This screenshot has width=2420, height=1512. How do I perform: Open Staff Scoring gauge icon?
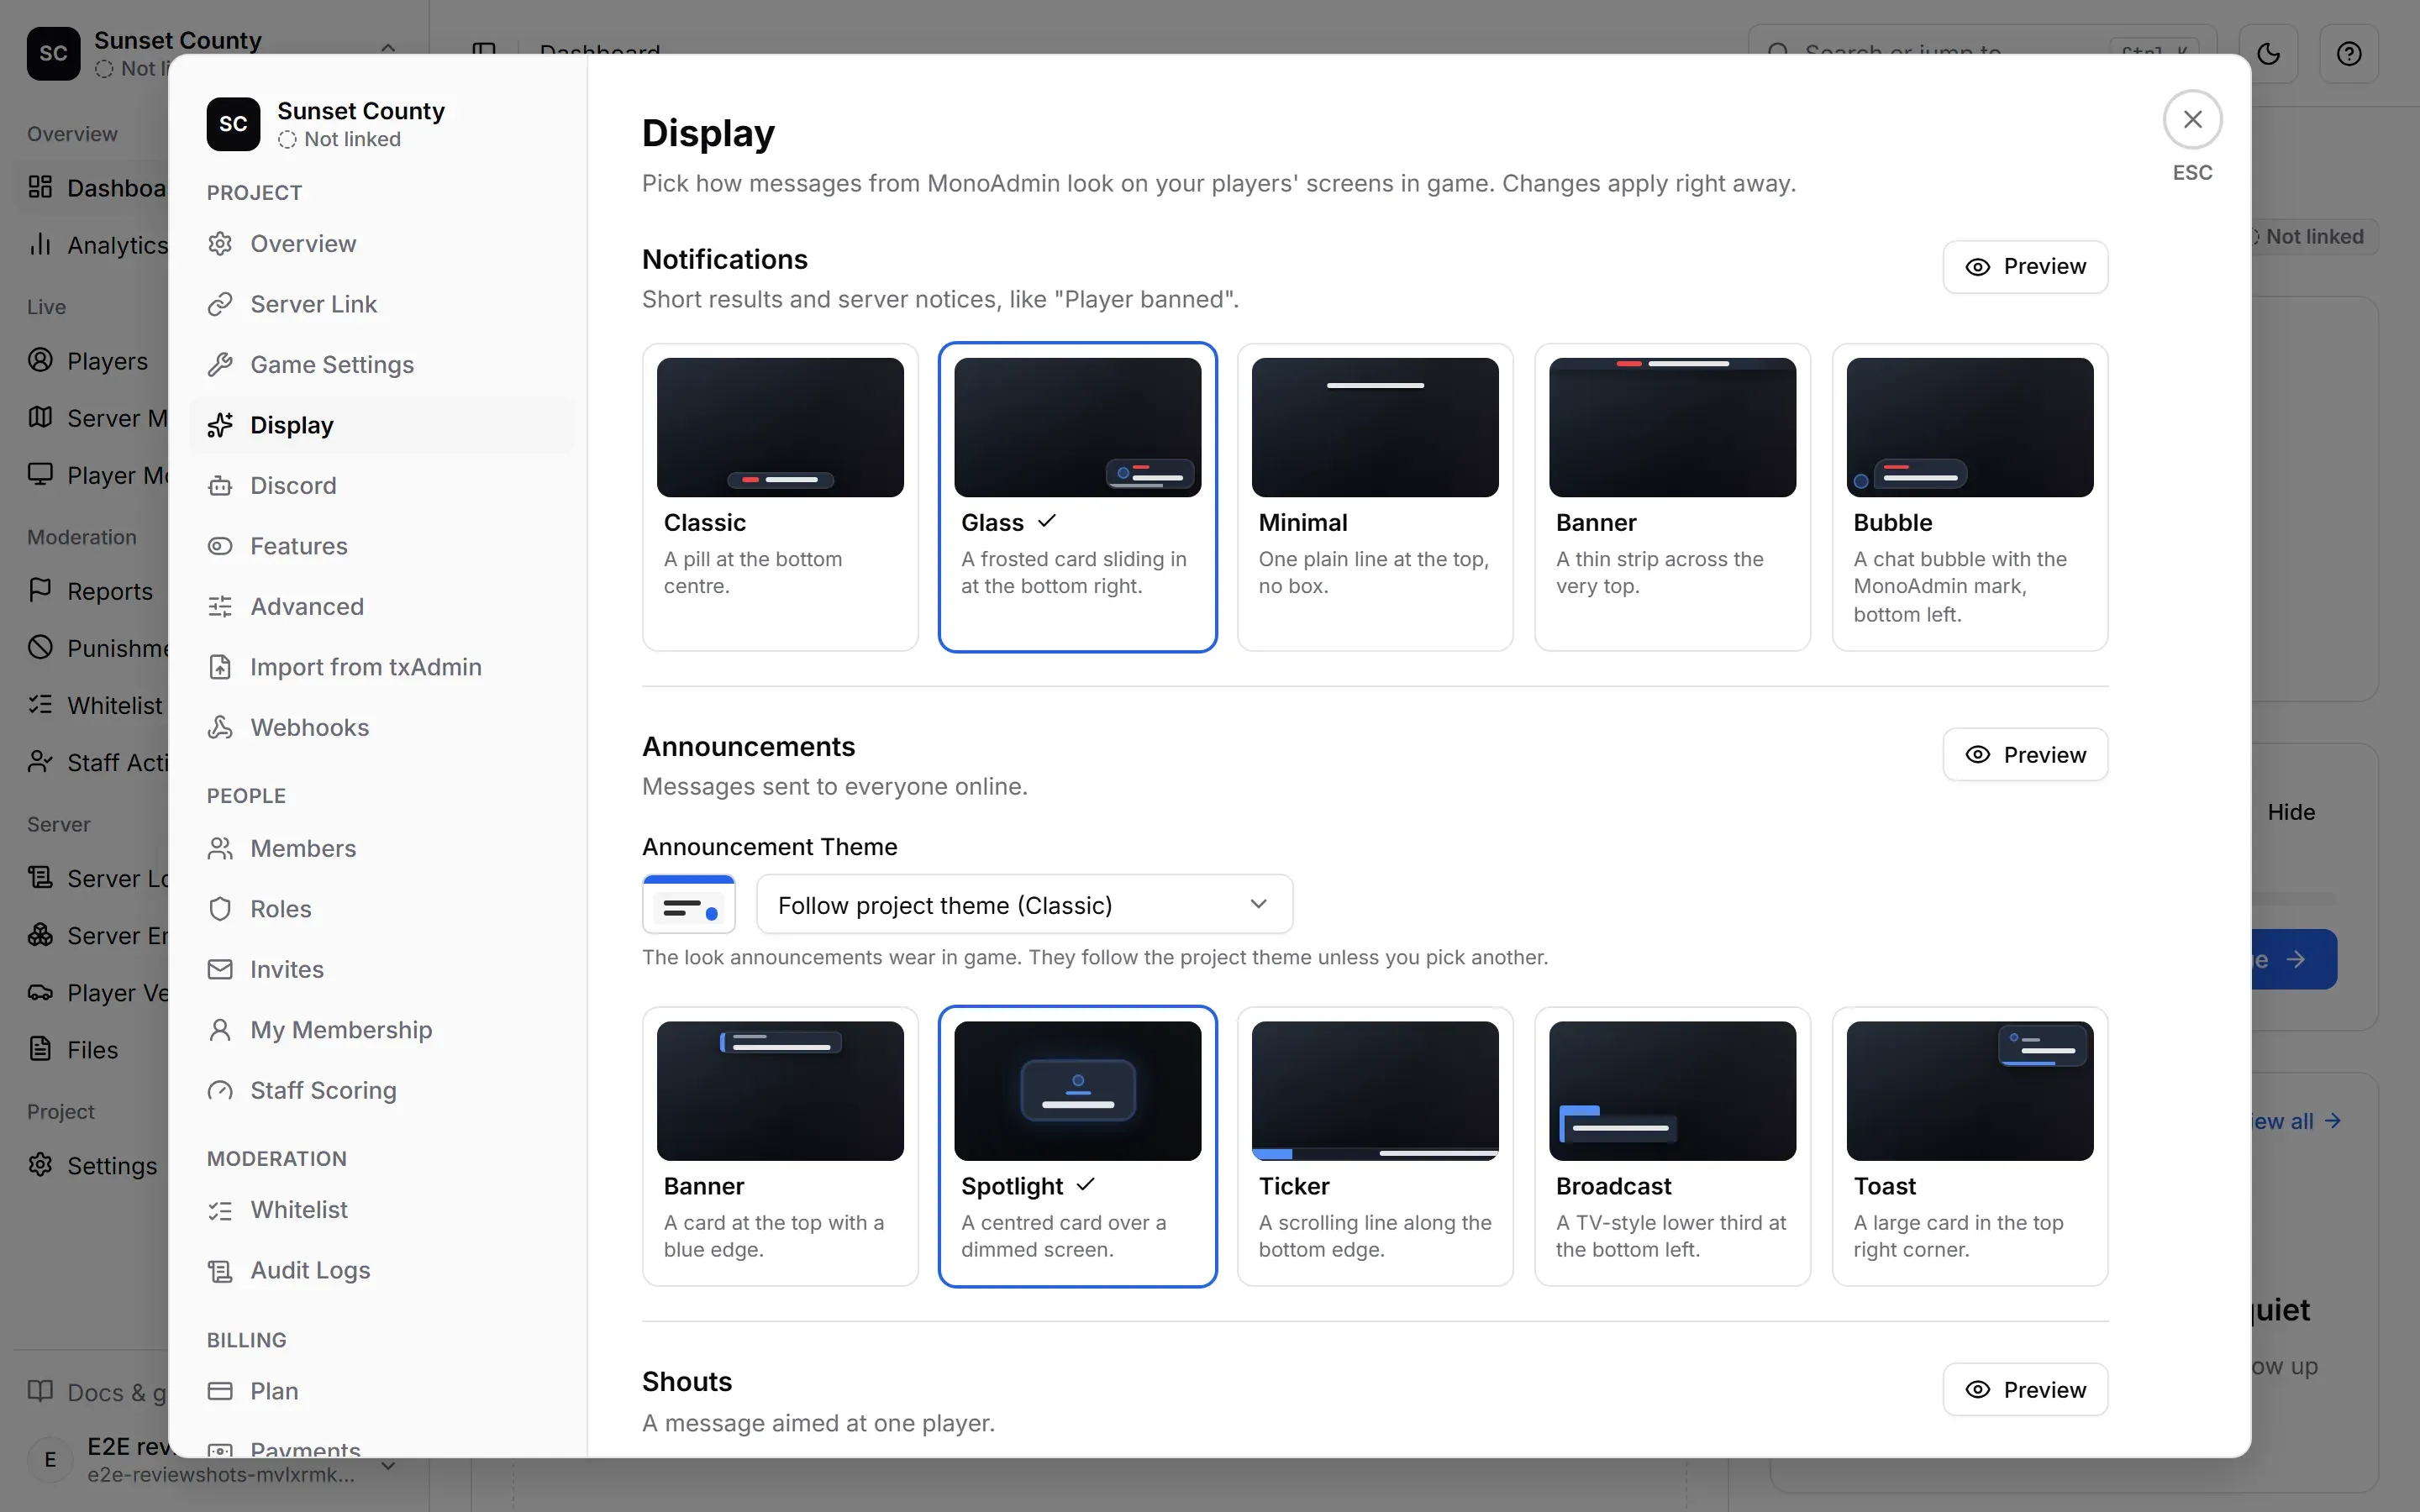(220, 1091)
